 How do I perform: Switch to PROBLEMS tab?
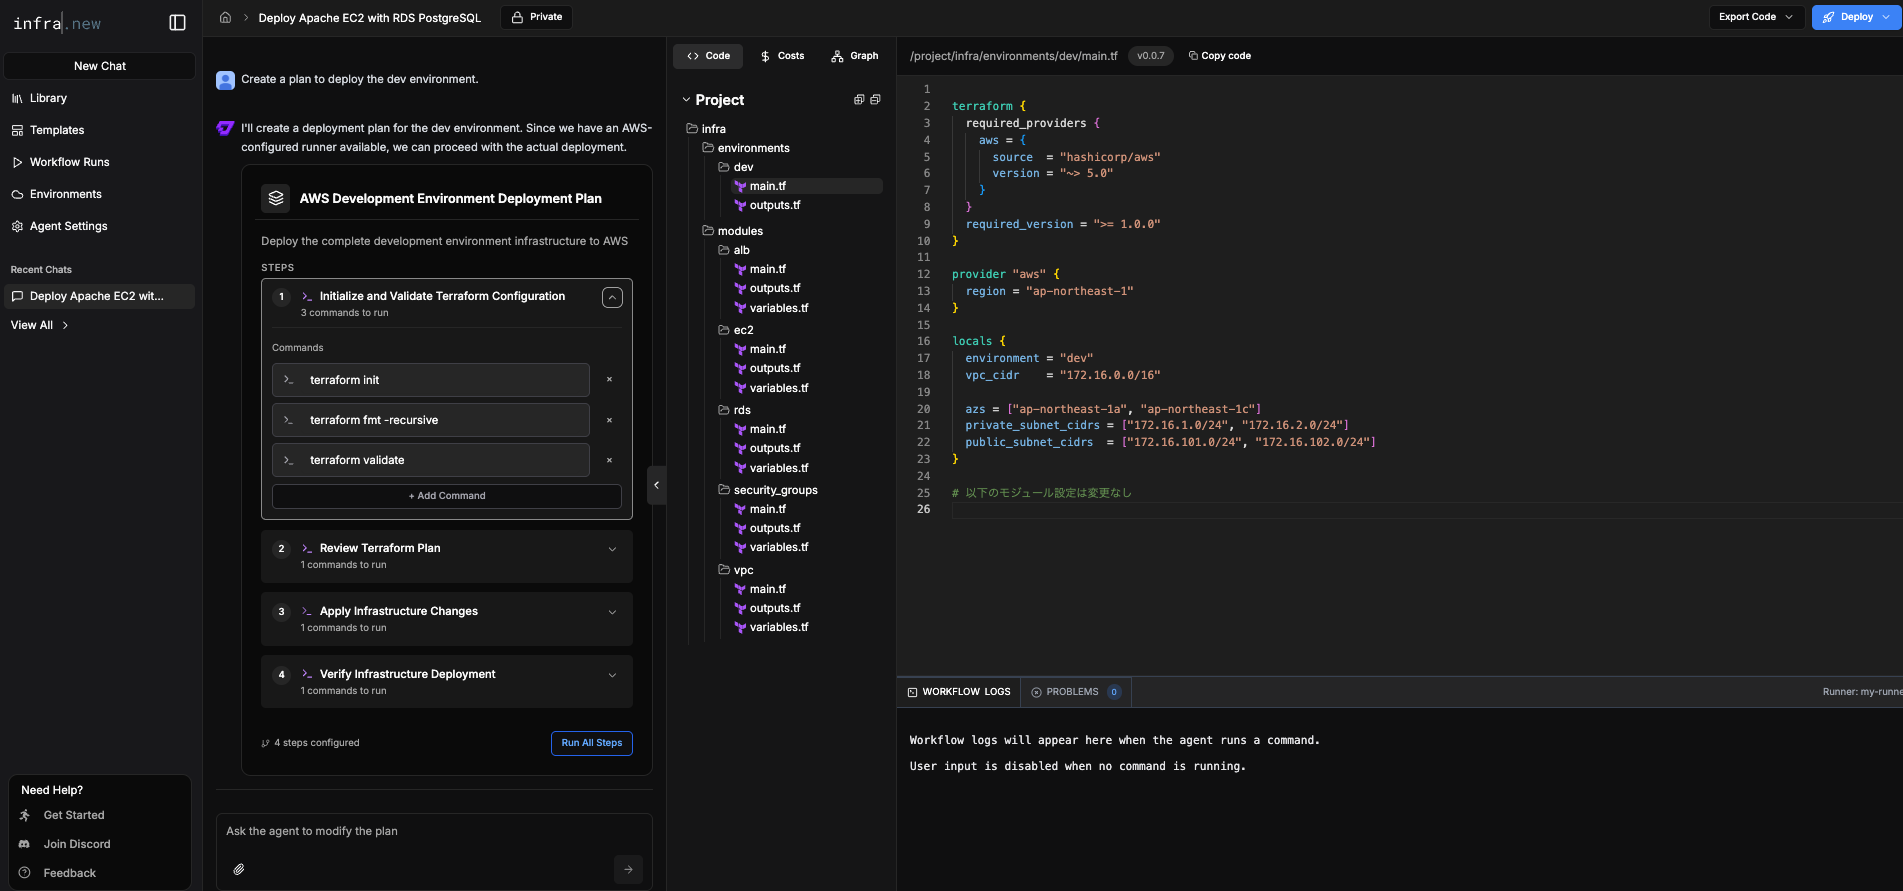point(1076,692)
